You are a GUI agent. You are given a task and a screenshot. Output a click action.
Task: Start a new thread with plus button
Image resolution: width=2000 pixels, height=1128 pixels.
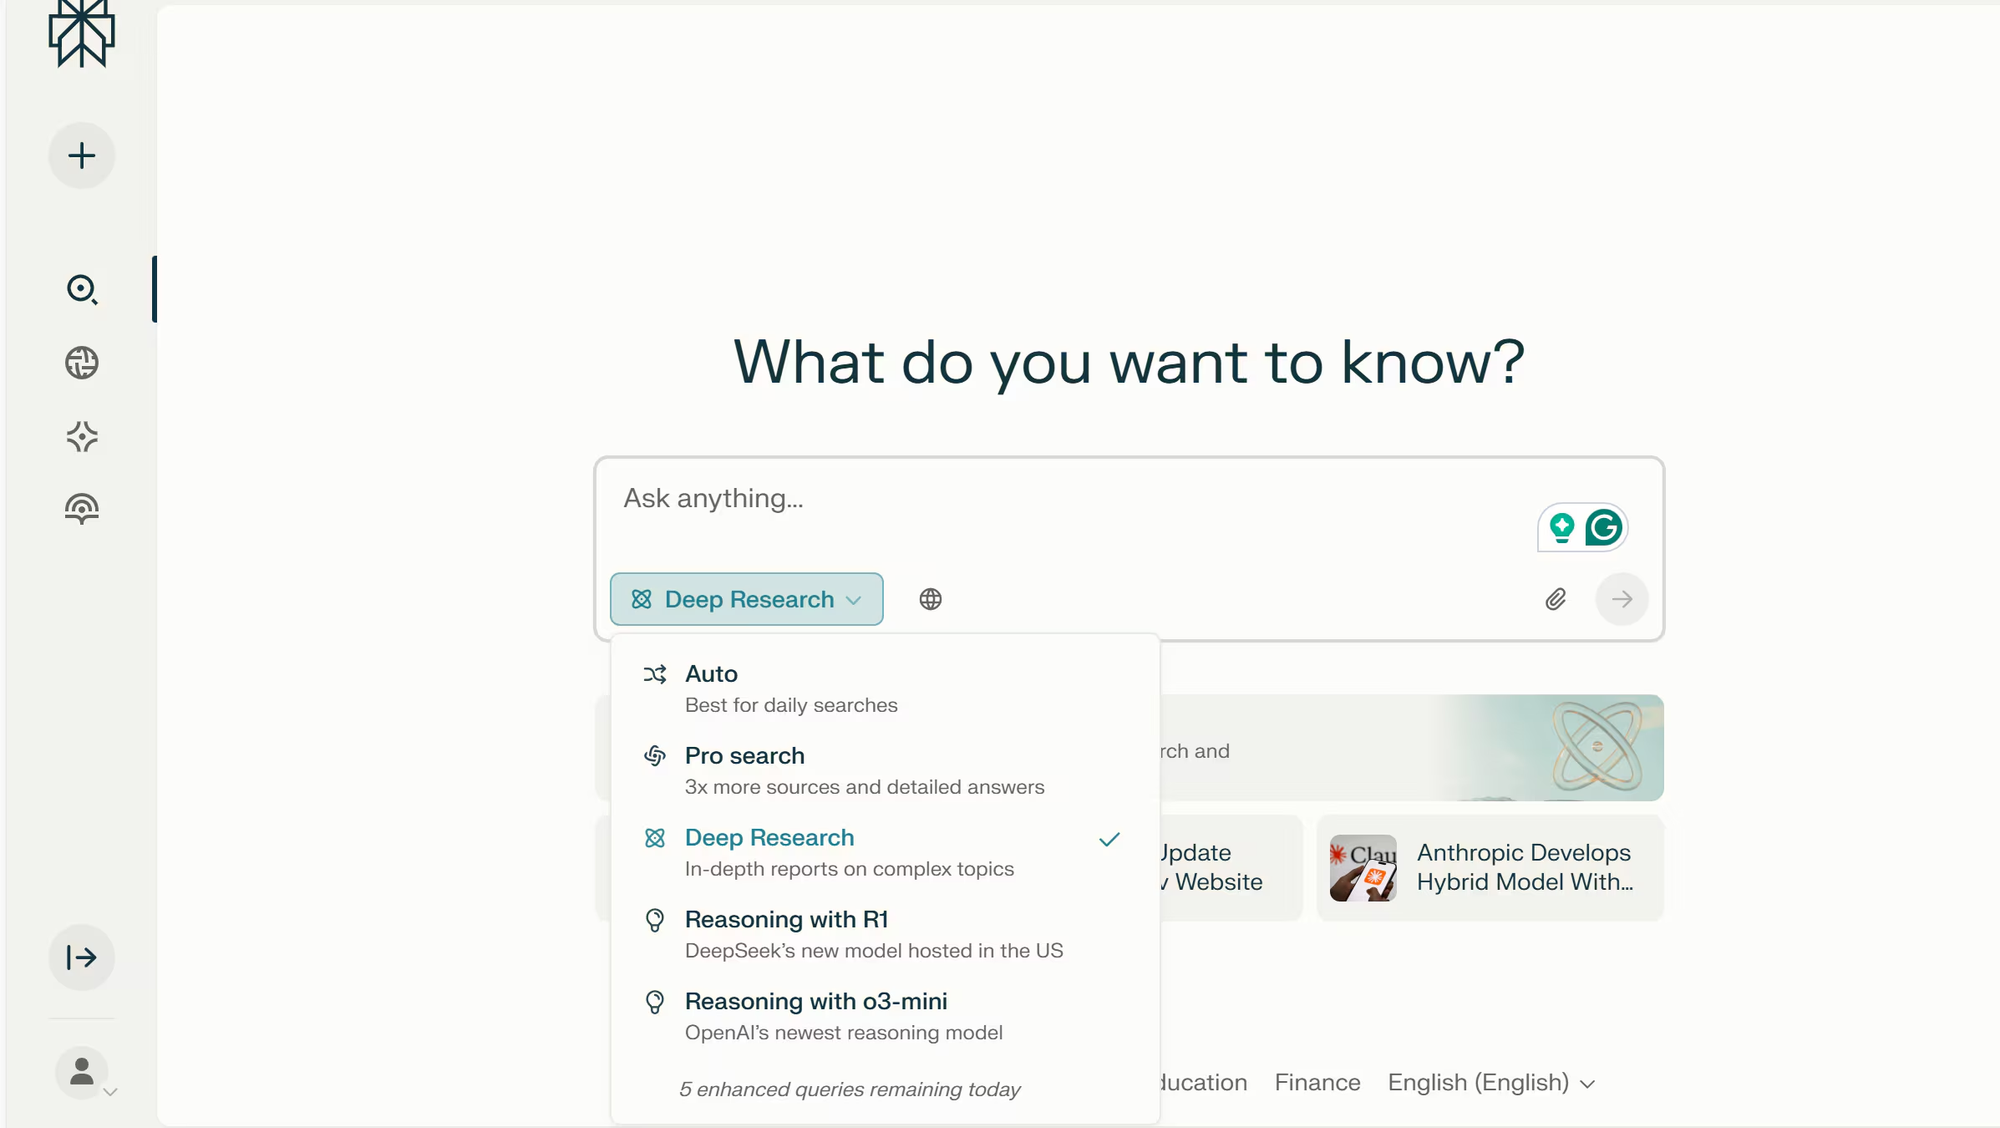82,156
